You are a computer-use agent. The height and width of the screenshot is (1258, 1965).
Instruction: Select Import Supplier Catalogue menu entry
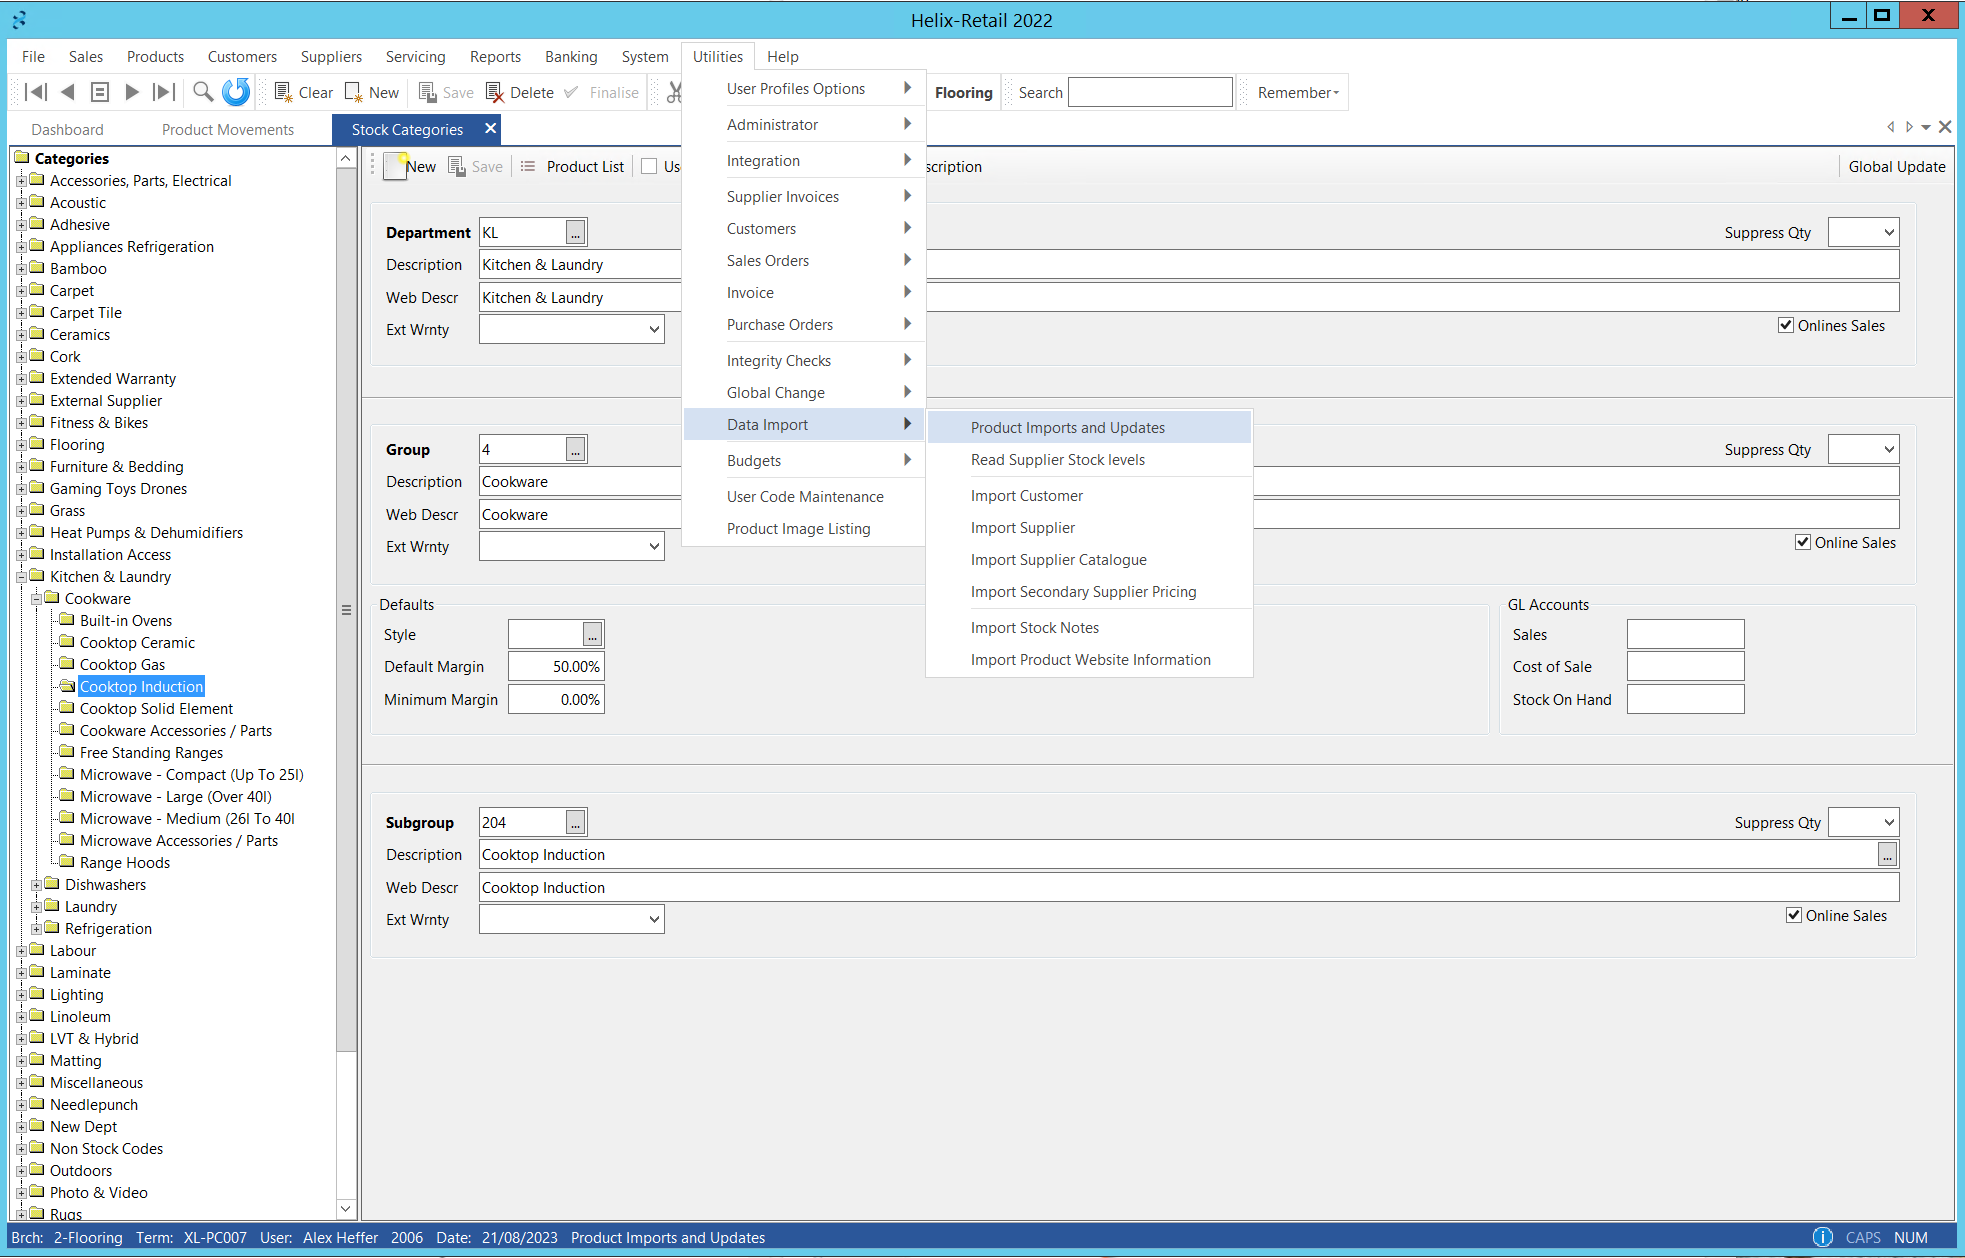pyautogui.click(x=1058, y=560)
